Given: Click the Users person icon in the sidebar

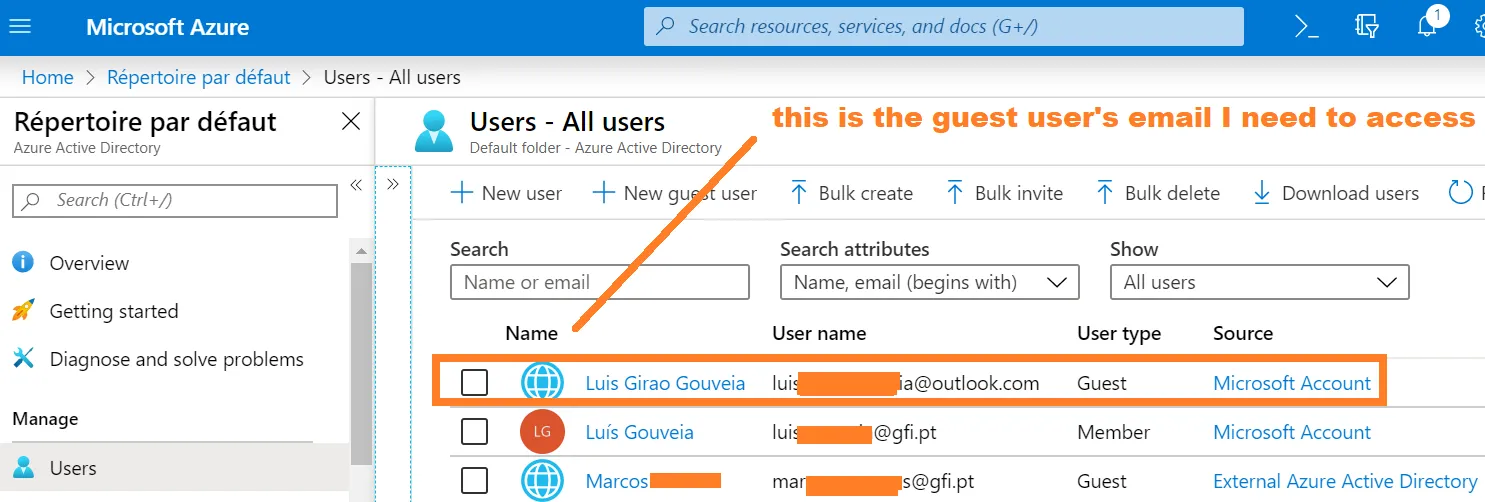Looking at the screenshot, I should coord(23,468).
